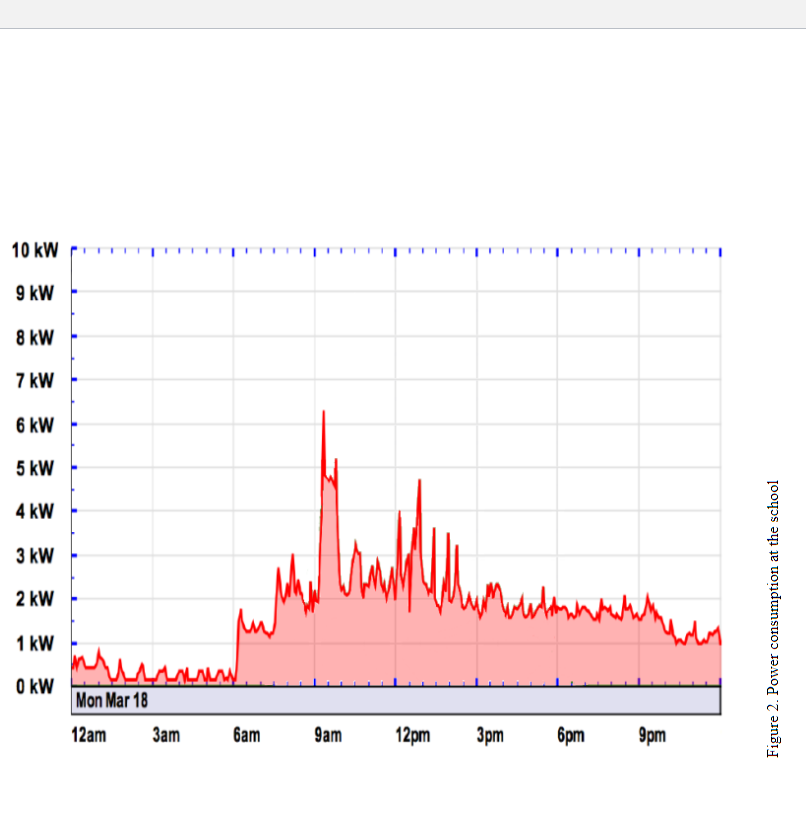Select the 9pm tick label
806x813 pixels.
[651, 735]
